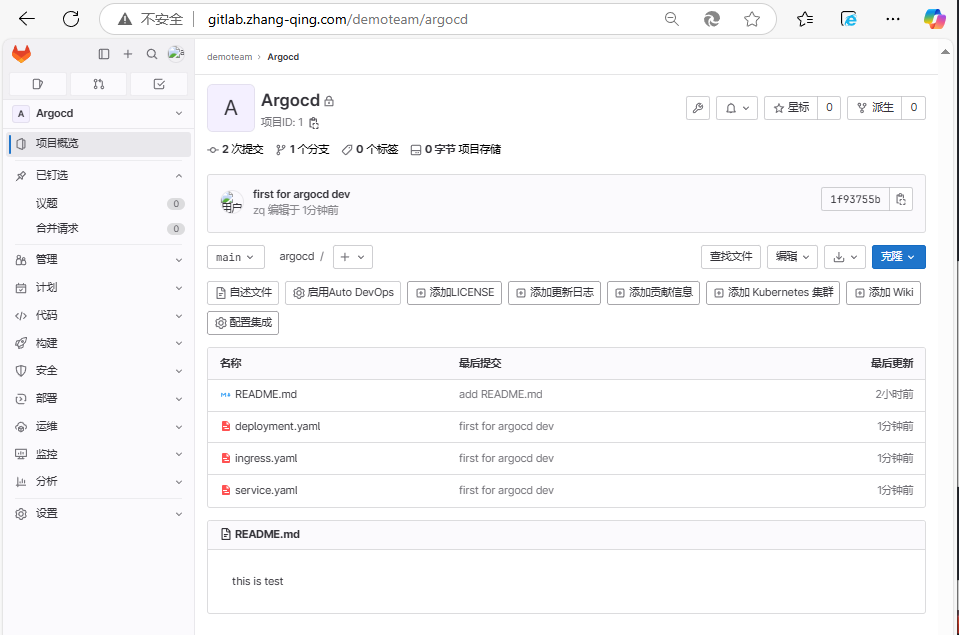Add page to favorites star icon

click(752, 19)
